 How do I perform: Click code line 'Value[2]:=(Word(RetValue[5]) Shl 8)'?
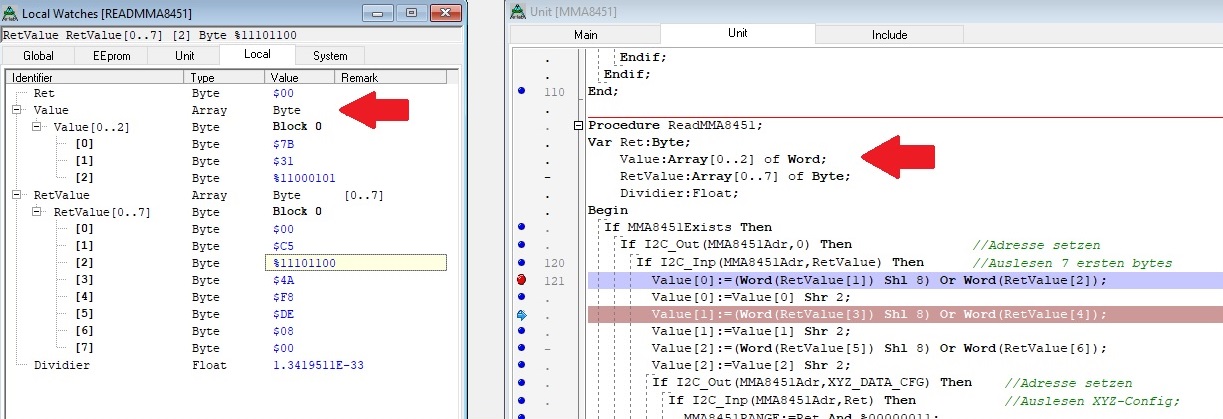coord(879,348)
